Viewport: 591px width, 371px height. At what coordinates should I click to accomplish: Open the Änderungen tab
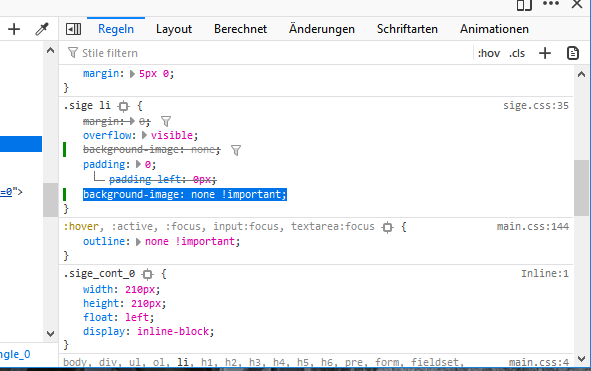(x=322, y=29)
